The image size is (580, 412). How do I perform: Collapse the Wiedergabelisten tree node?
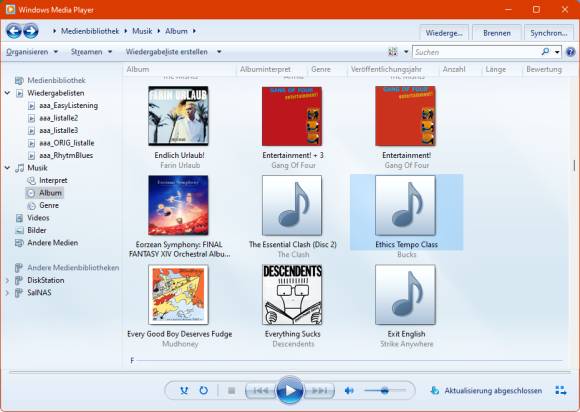click(7, 93)
